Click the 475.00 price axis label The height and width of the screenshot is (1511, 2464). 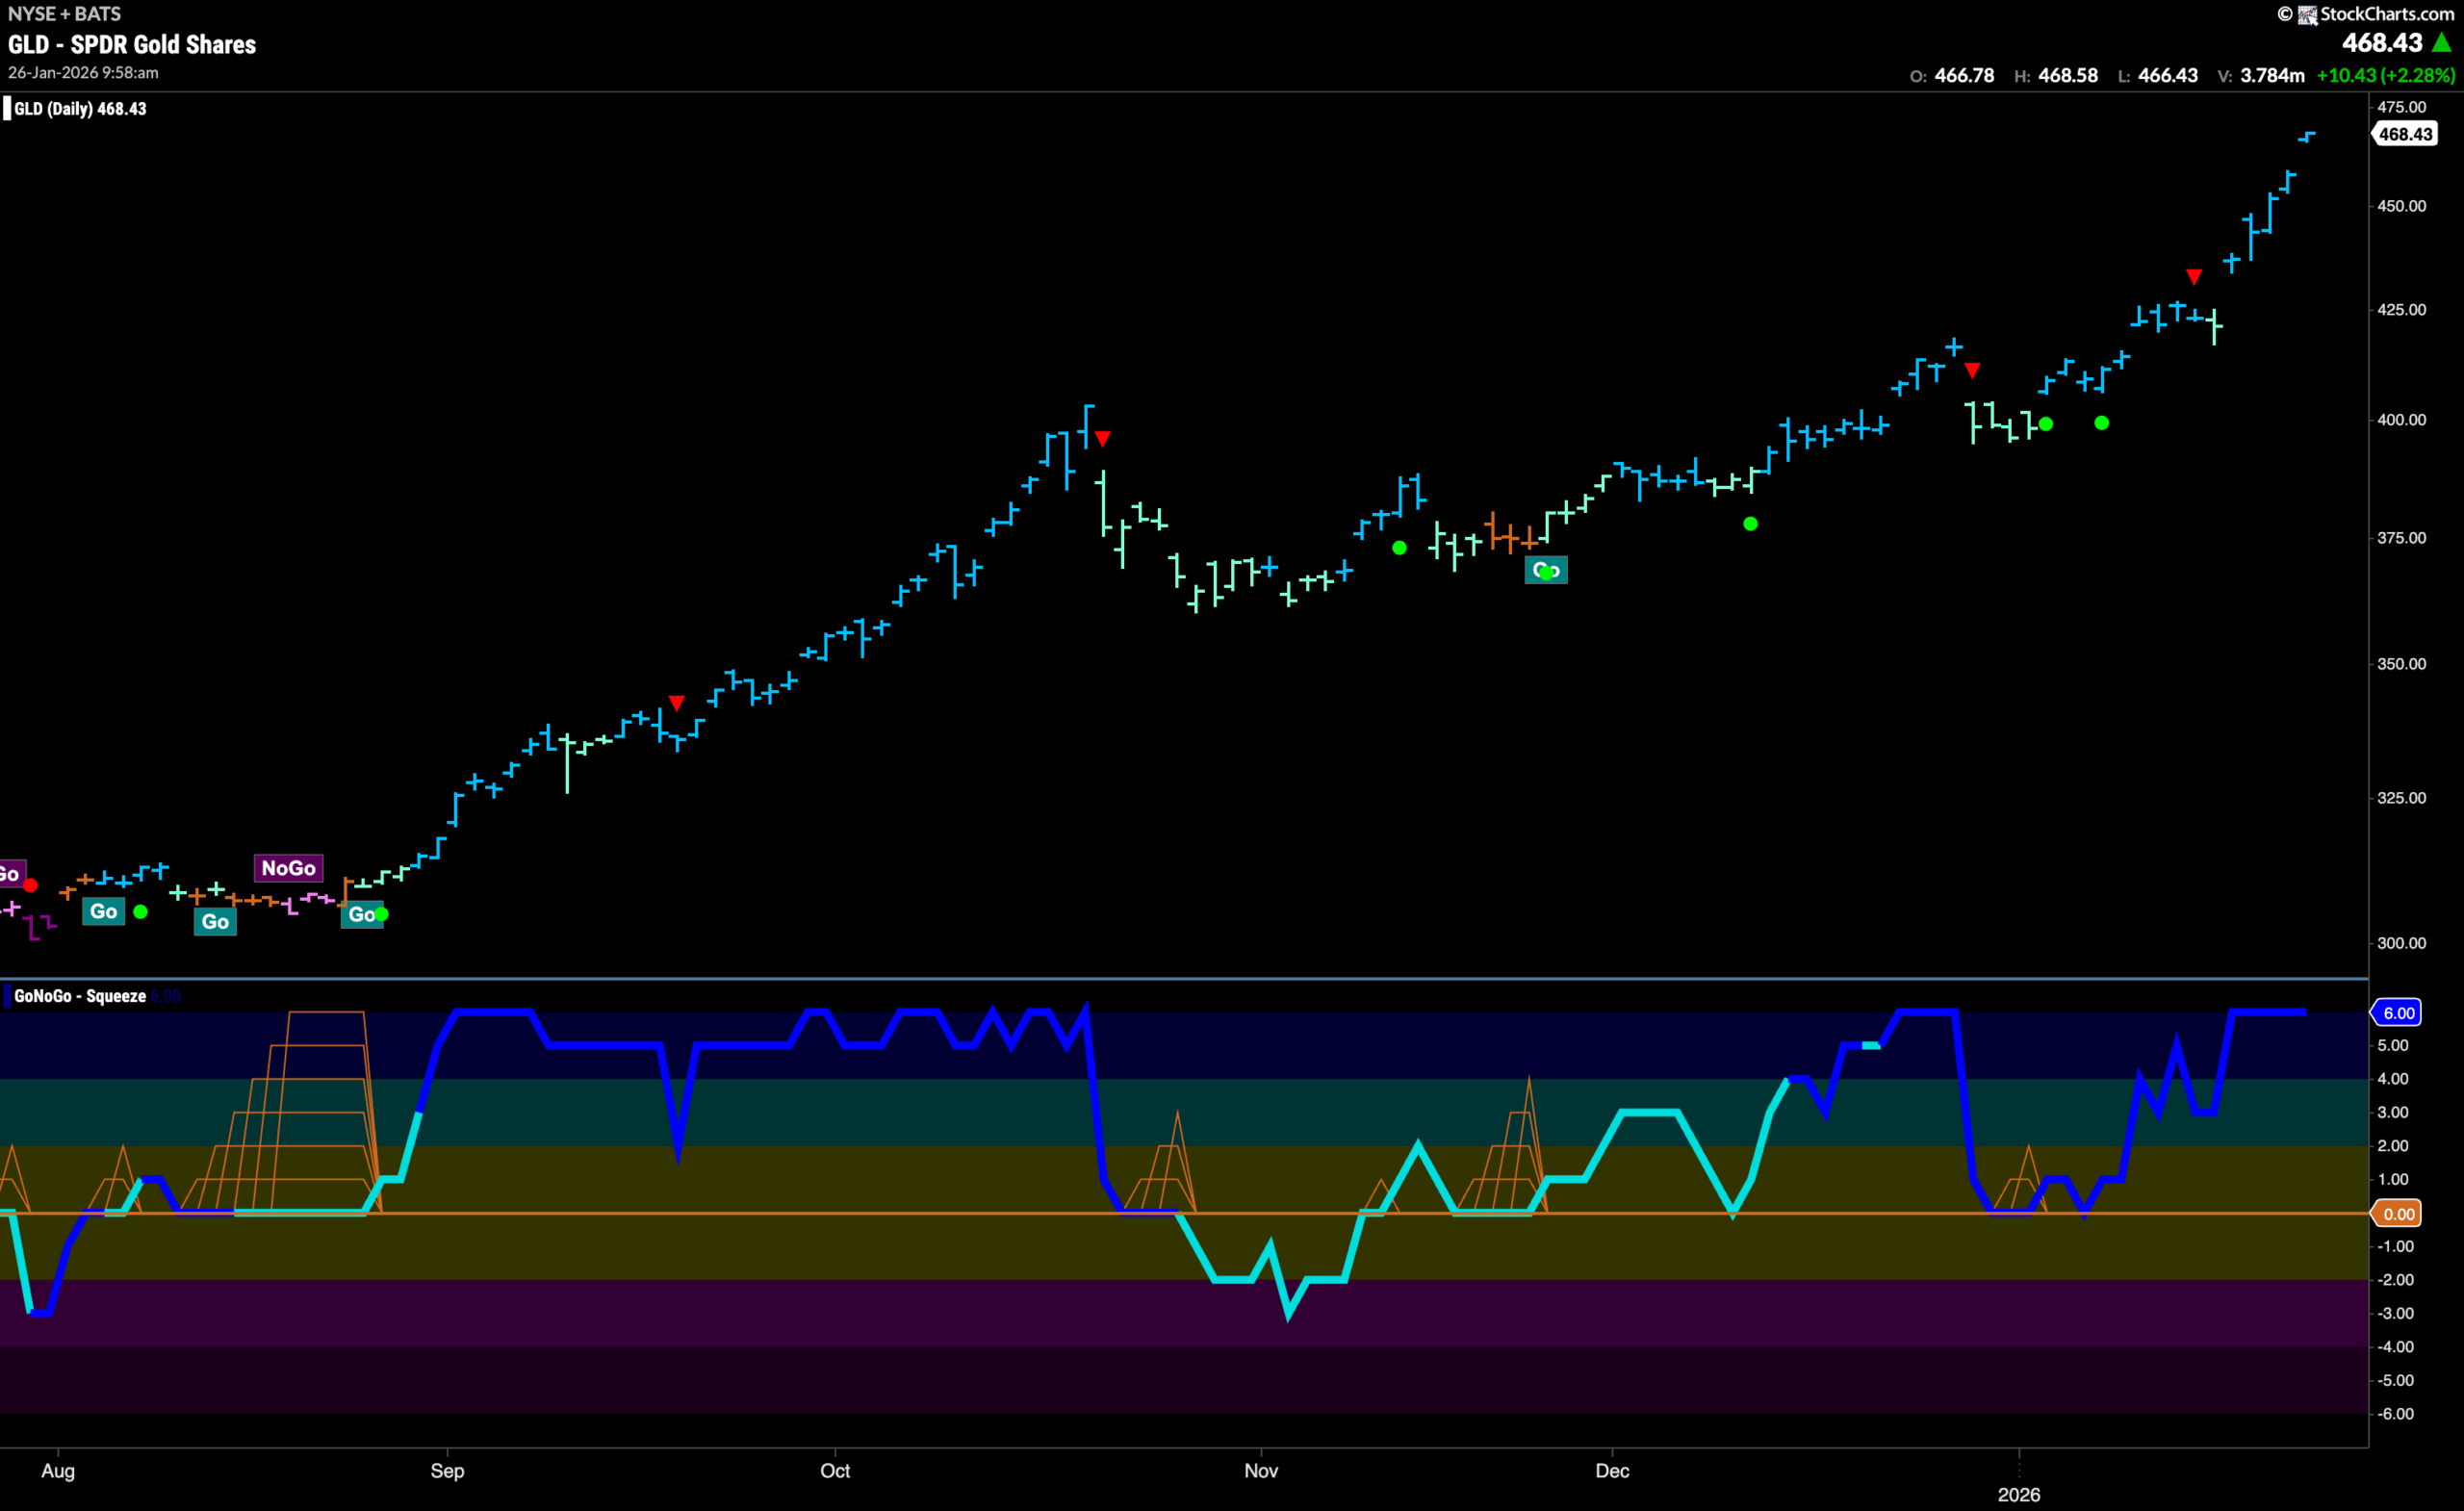pyautogui.click(x=2402, y=107)
